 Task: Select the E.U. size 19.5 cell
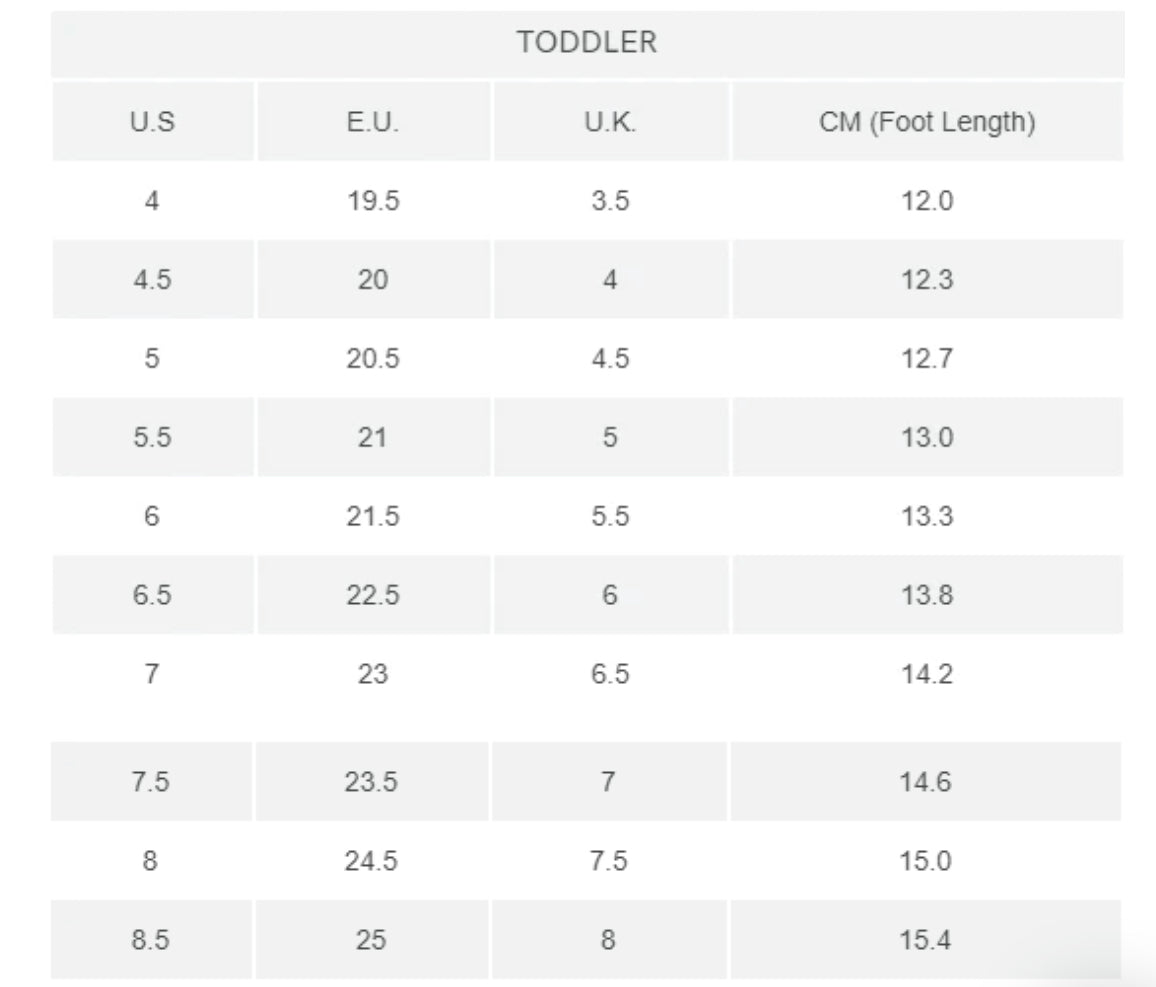pyautogui.click(x=372, y=201)
